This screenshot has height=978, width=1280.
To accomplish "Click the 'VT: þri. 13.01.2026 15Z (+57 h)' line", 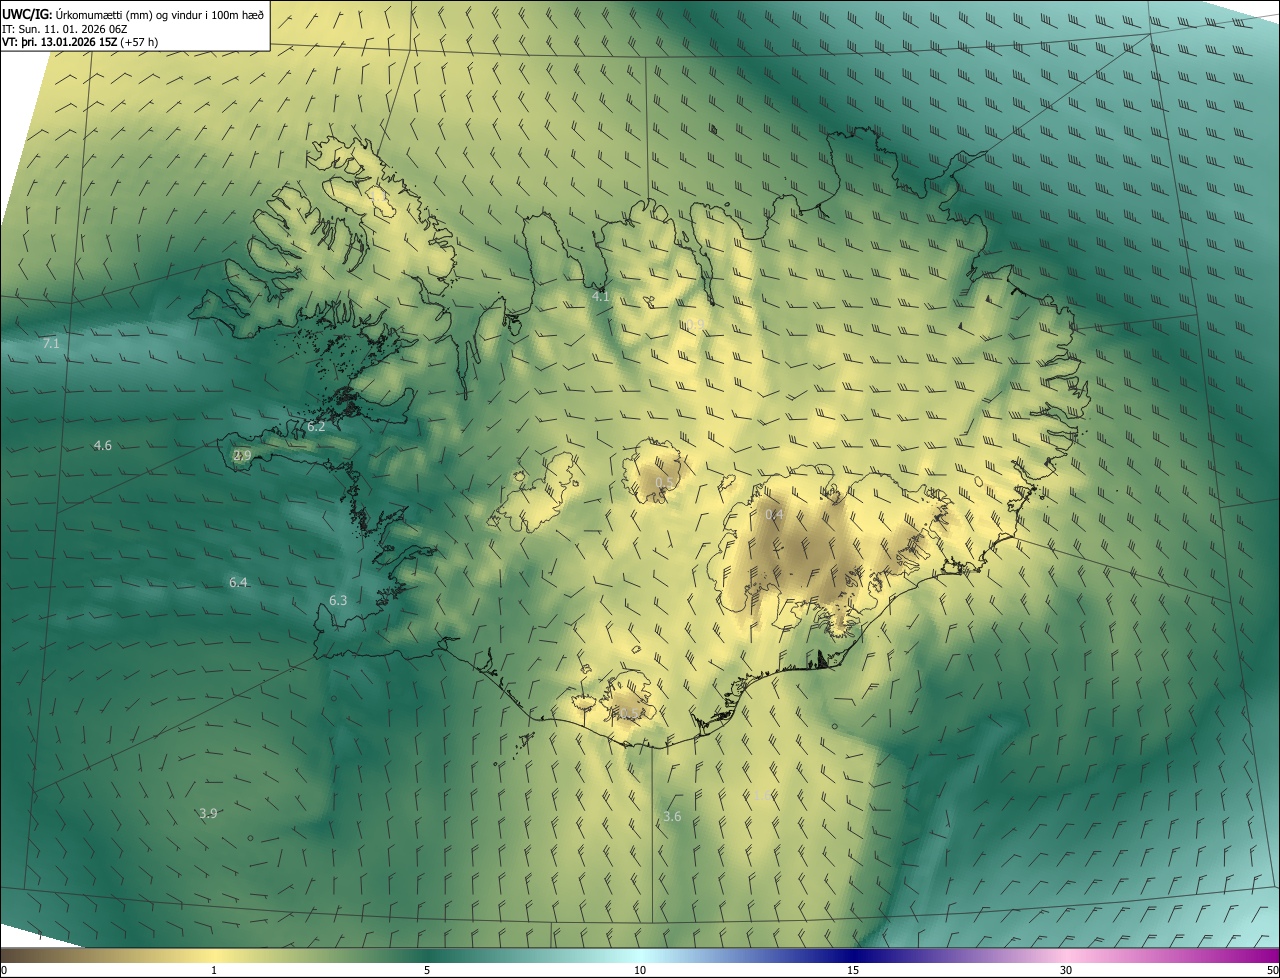I will [x=81, y=42].
